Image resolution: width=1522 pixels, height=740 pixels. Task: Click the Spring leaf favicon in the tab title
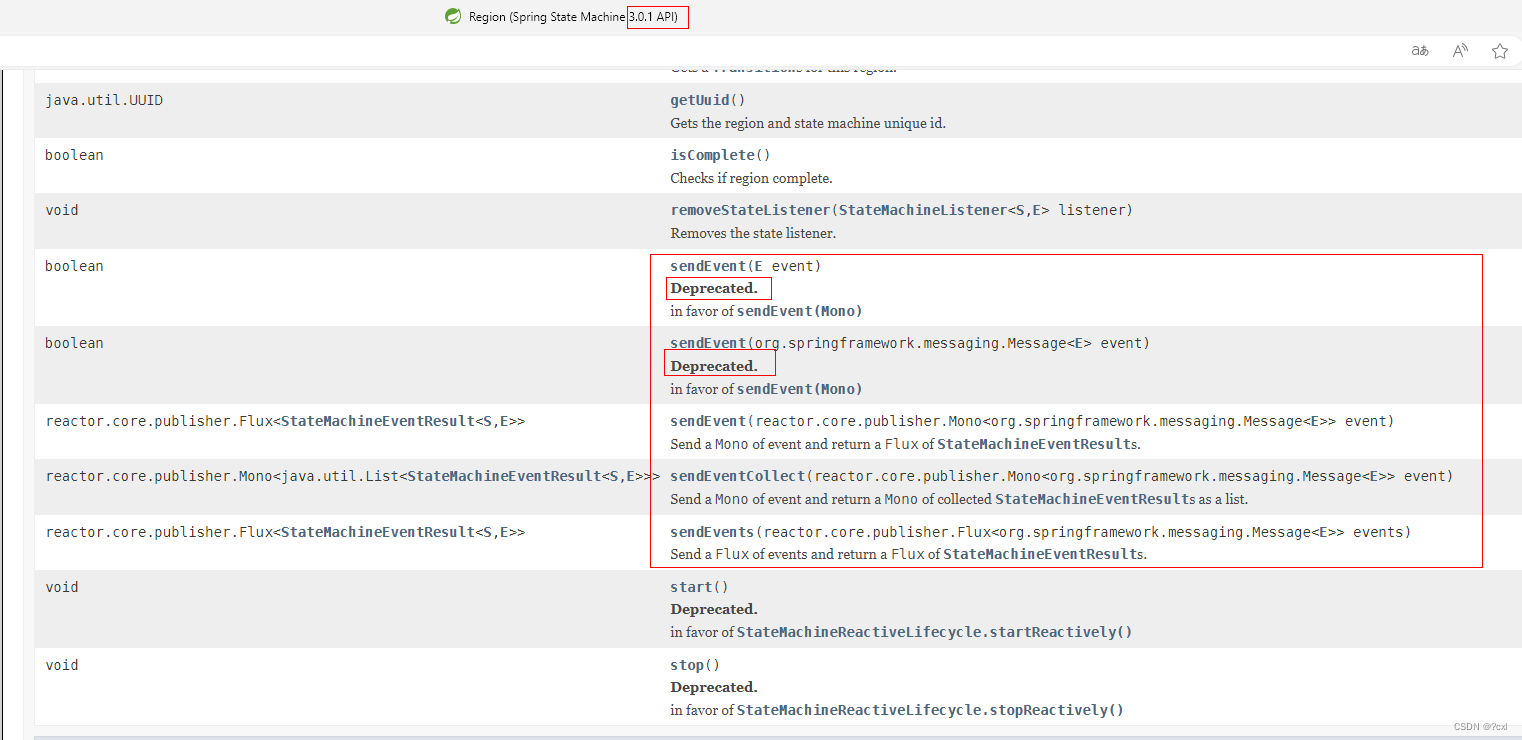pos(453,17)
